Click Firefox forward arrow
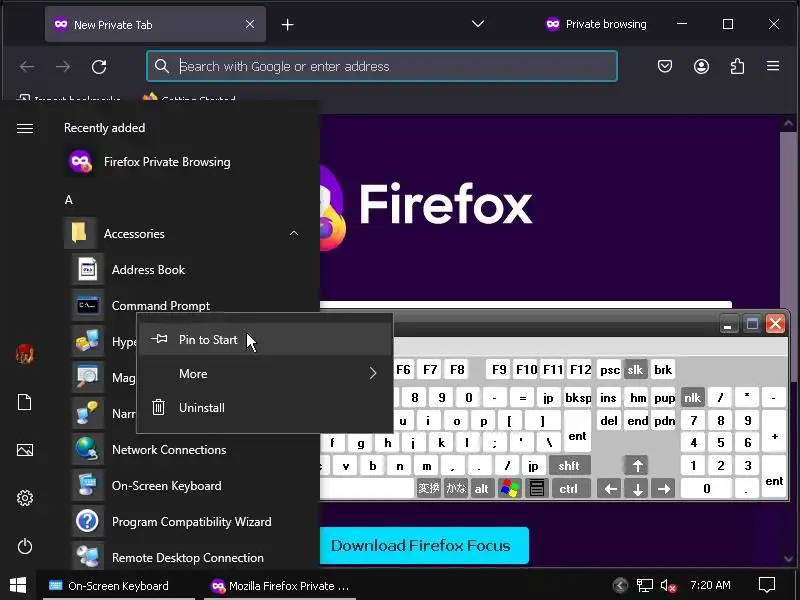 tap(63, 66)
